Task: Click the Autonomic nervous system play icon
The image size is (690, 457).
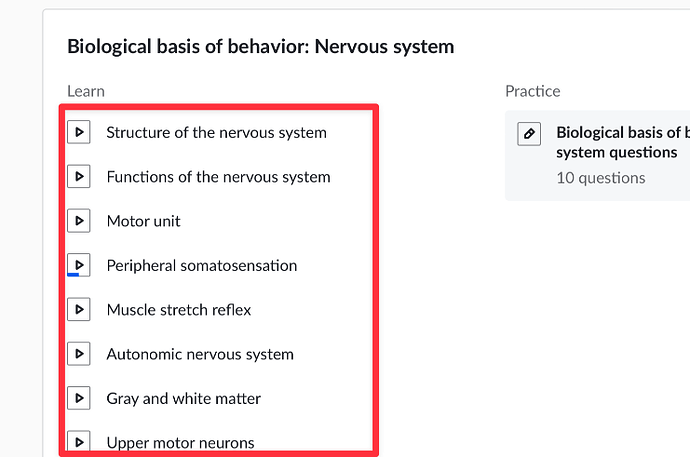Action: pyautogui.click(x=79, y=354)
